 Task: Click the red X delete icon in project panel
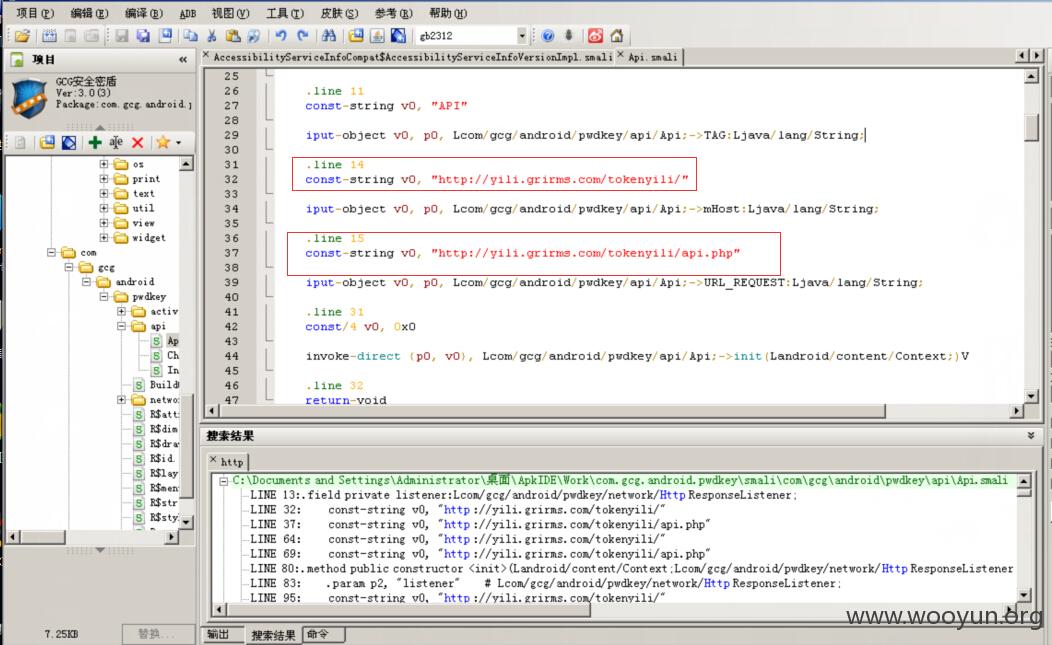coord(138,142)
